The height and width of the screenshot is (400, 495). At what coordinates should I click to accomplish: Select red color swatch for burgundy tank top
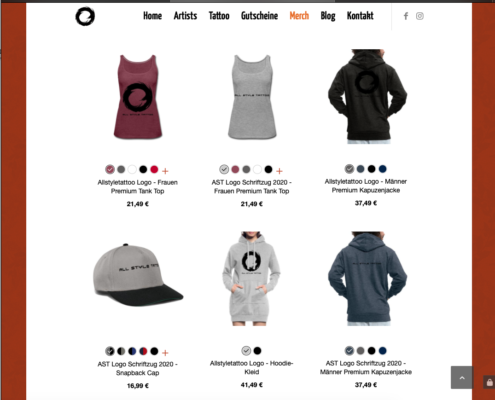154,169
